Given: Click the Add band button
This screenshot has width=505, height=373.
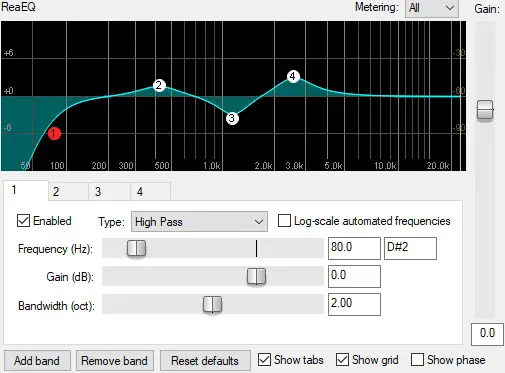Looking at the screenshot, I should click(x=37, y=361).
